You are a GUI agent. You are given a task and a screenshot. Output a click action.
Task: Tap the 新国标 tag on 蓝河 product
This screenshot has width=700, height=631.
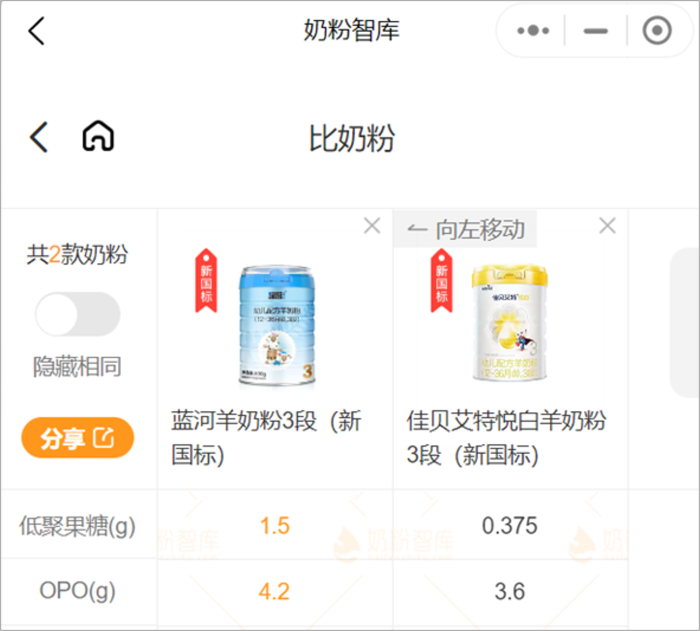pyautogui.click(x=206, y=280)
